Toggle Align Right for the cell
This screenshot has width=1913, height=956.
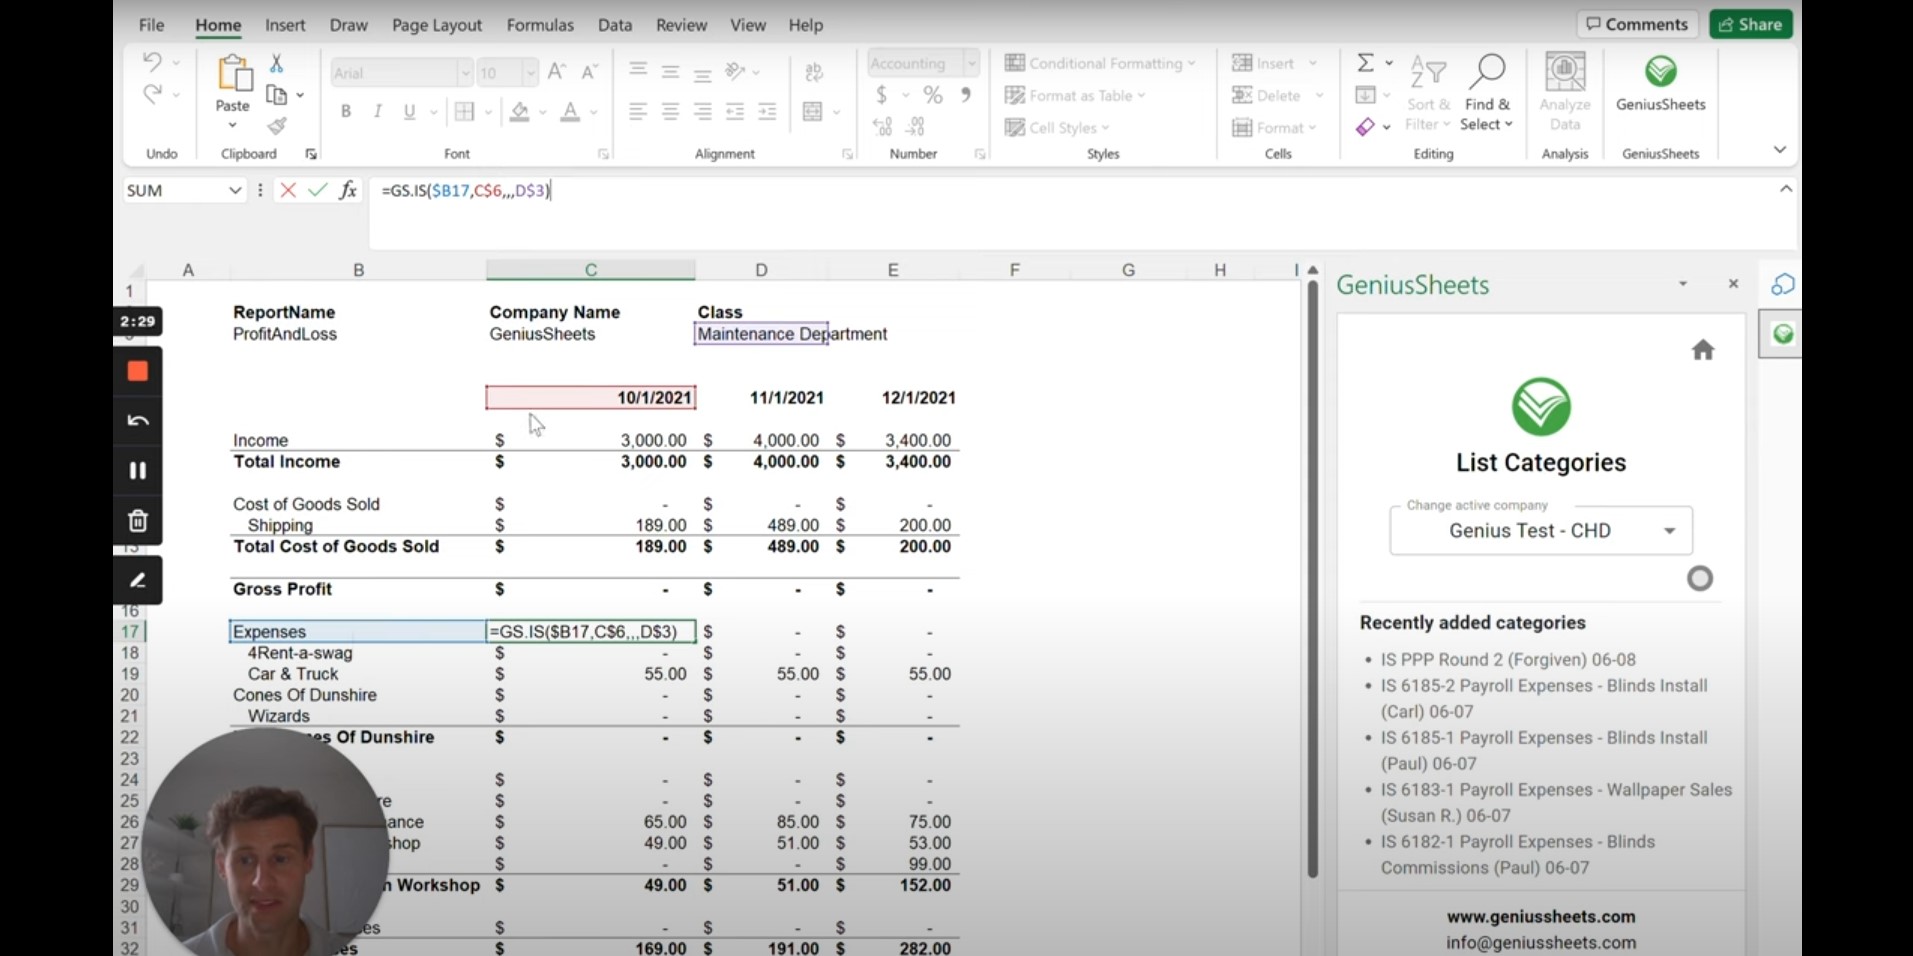point(702,112)
